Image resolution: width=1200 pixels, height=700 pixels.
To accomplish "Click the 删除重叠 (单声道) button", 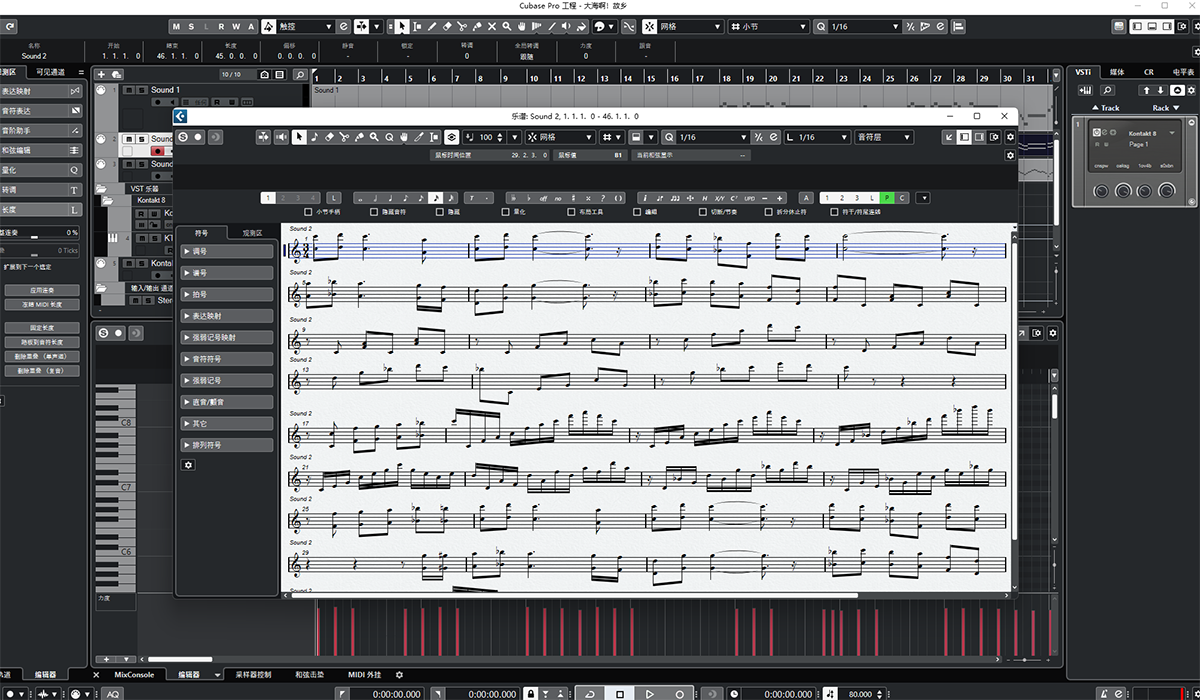I will coord(41,356).
